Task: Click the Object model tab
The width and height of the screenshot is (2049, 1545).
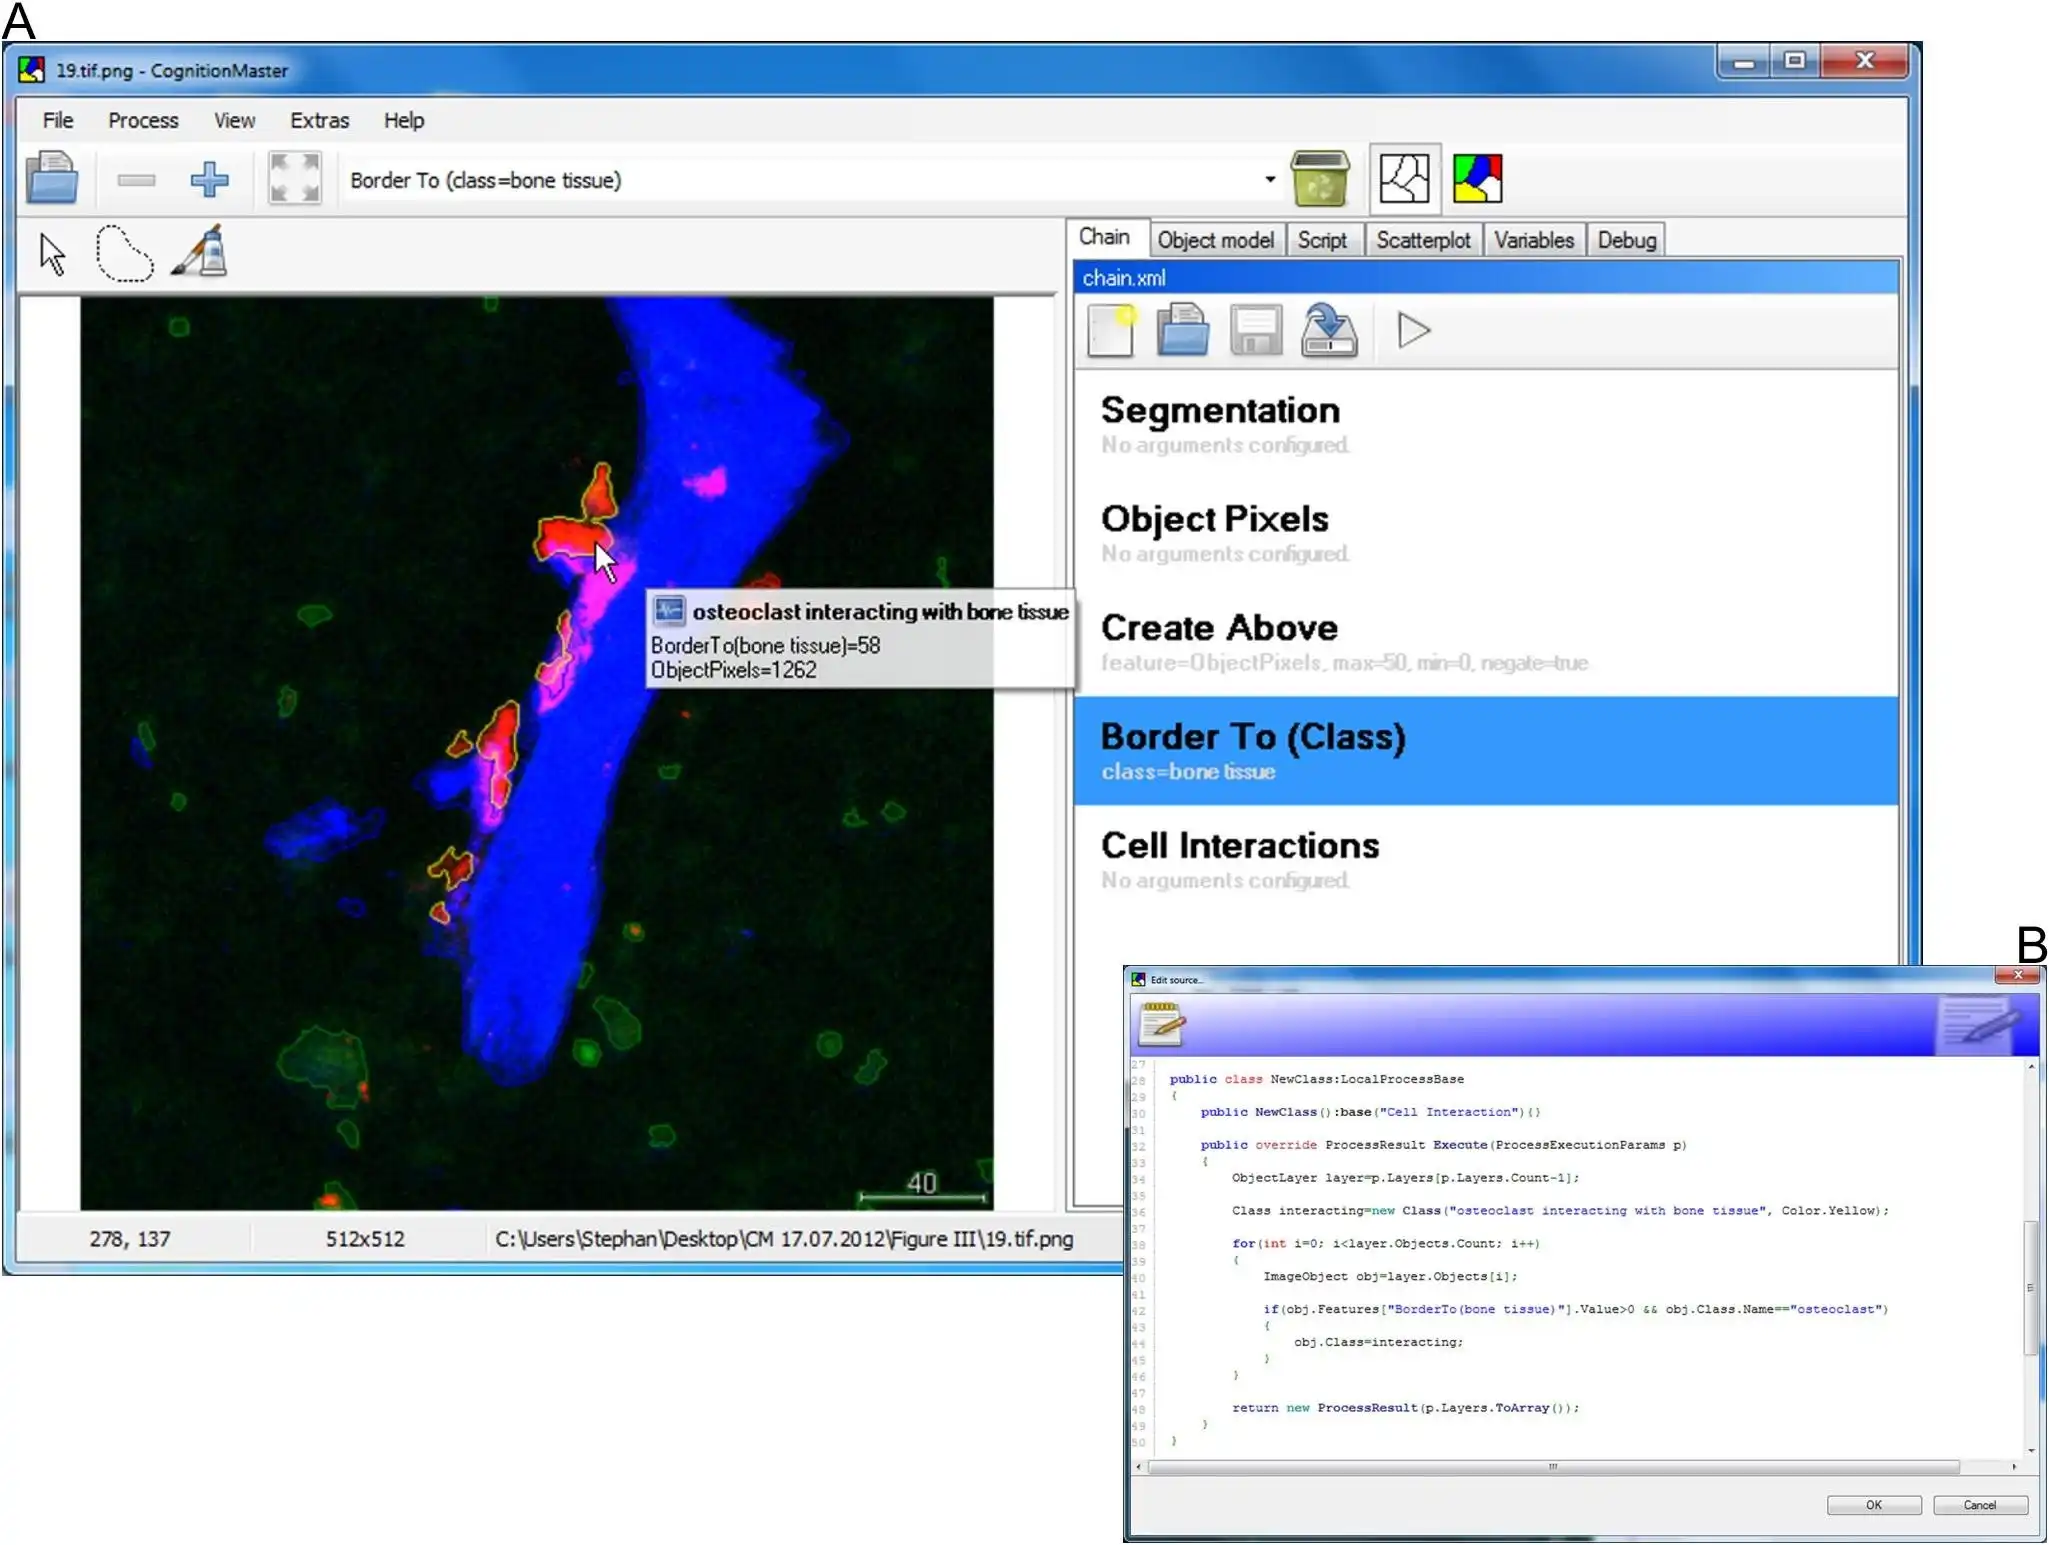Action: (x=1215, y=239)
